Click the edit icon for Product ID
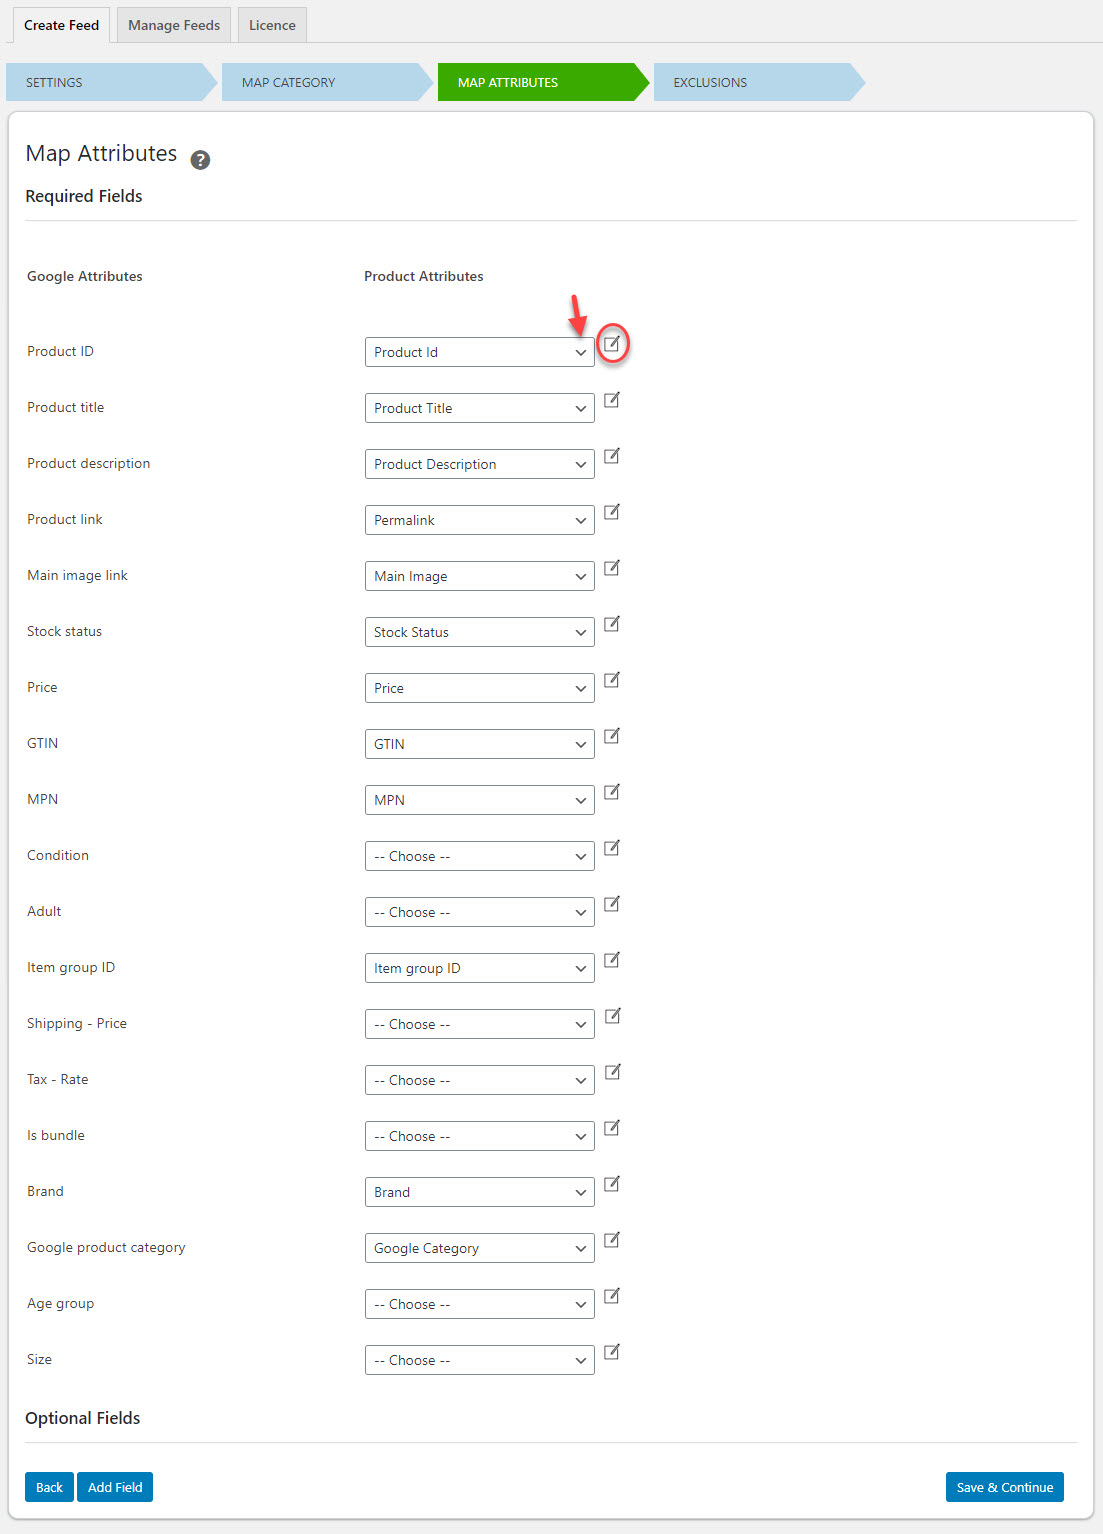 pos(612,344)
